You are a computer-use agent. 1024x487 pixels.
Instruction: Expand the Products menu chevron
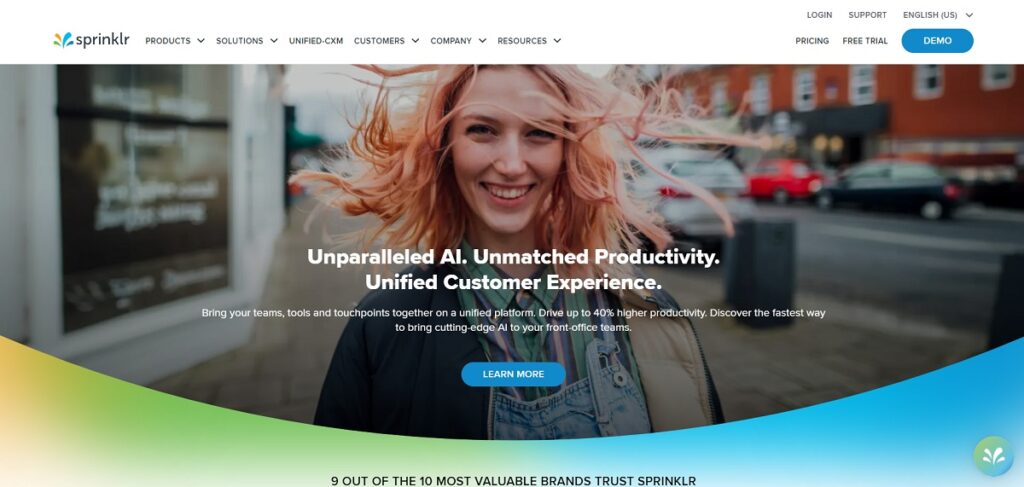[x=200, y=40]
